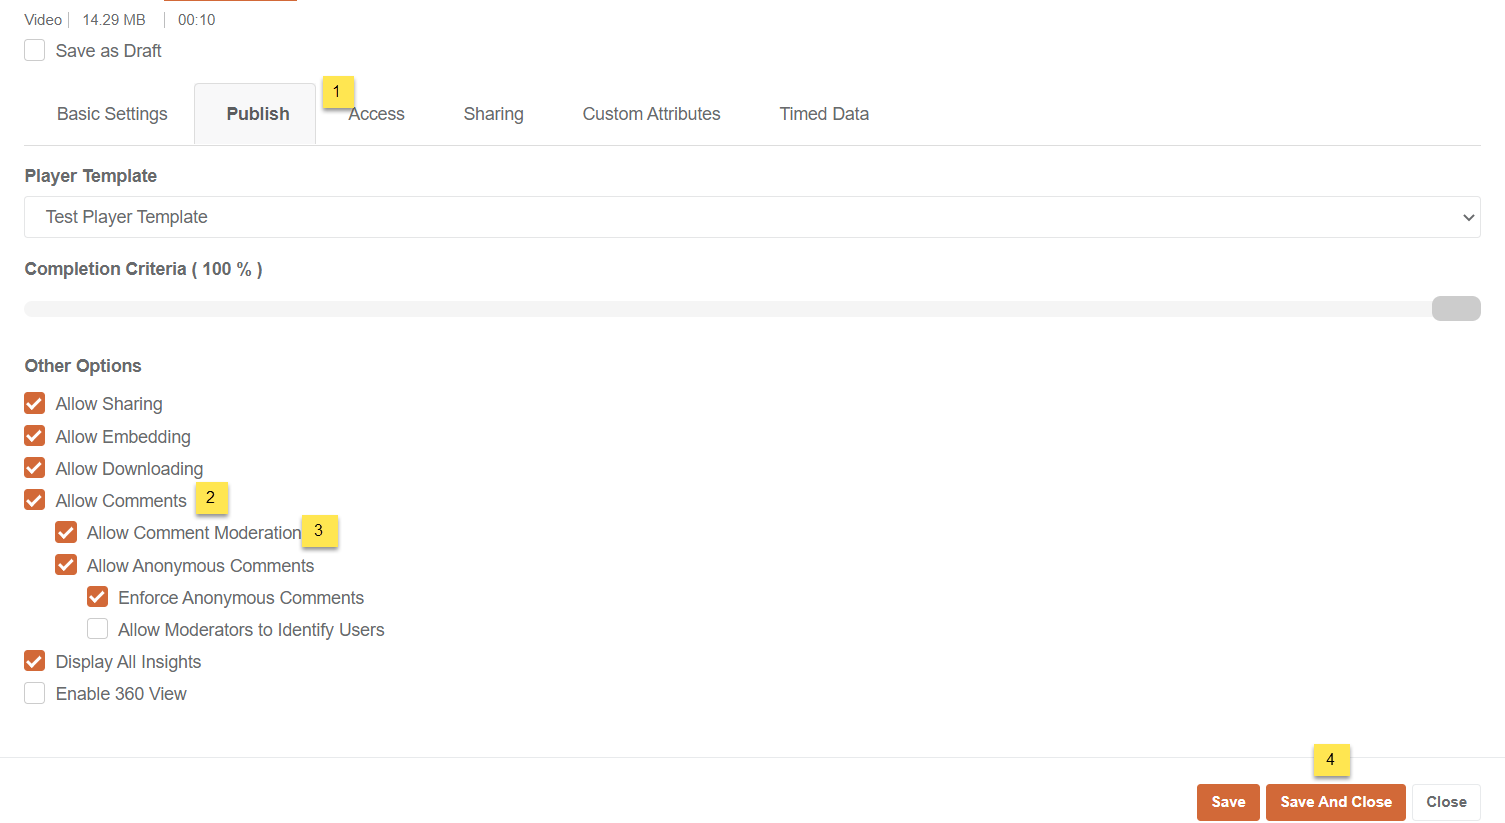This screenshot has width=1505, height=823.
Task: Go to Custom Attributes tab
Action: [x=651, y=114]
